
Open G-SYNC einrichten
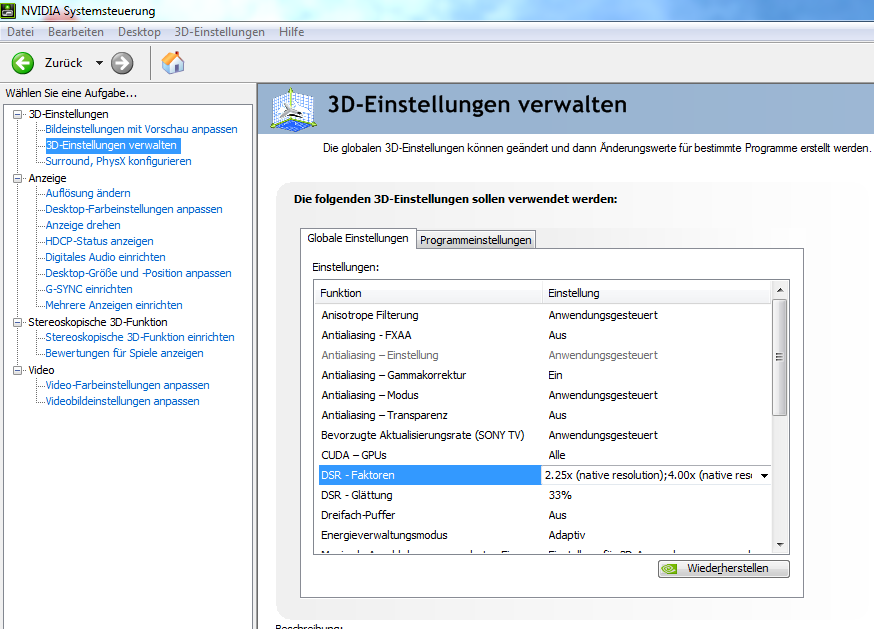89,289
